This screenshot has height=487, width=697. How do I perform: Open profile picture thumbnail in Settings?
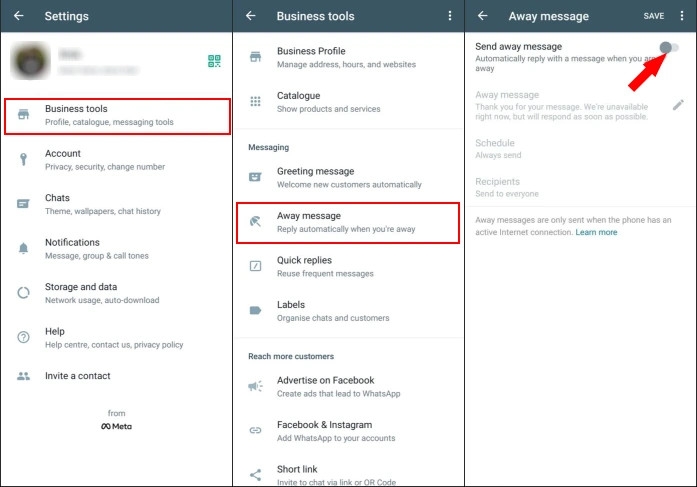click(30, 60)
